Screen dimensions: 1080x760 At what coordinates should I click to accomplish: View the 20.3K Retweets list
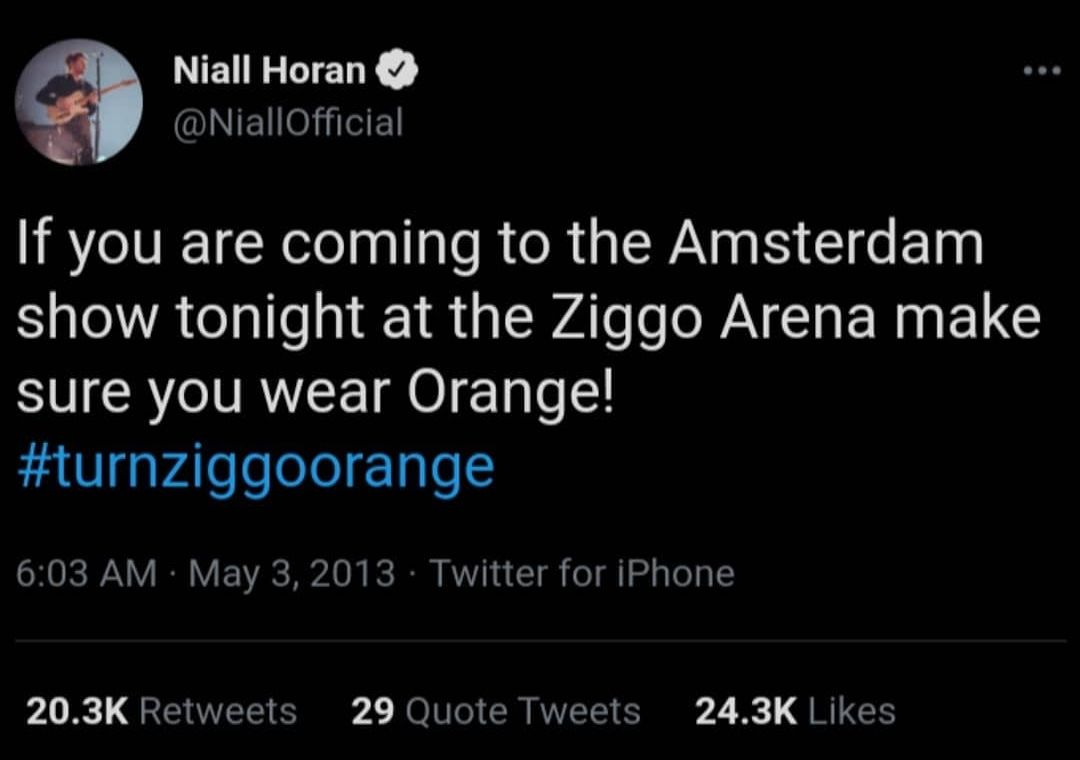(x=161, y=711)
